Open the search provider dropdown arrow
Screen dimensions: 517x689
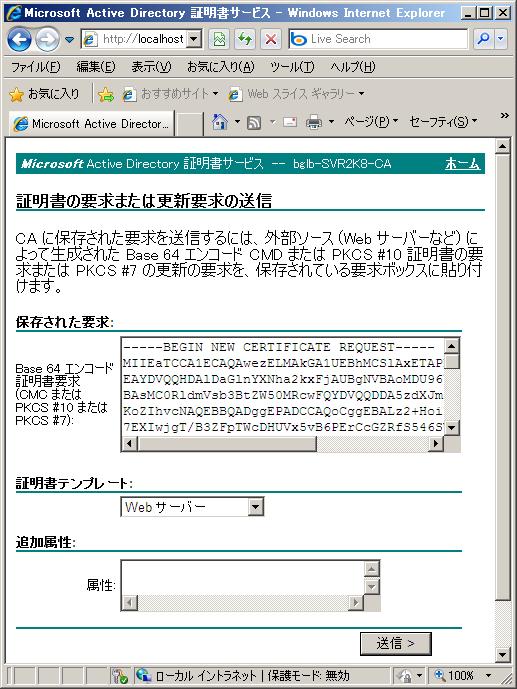500,39
